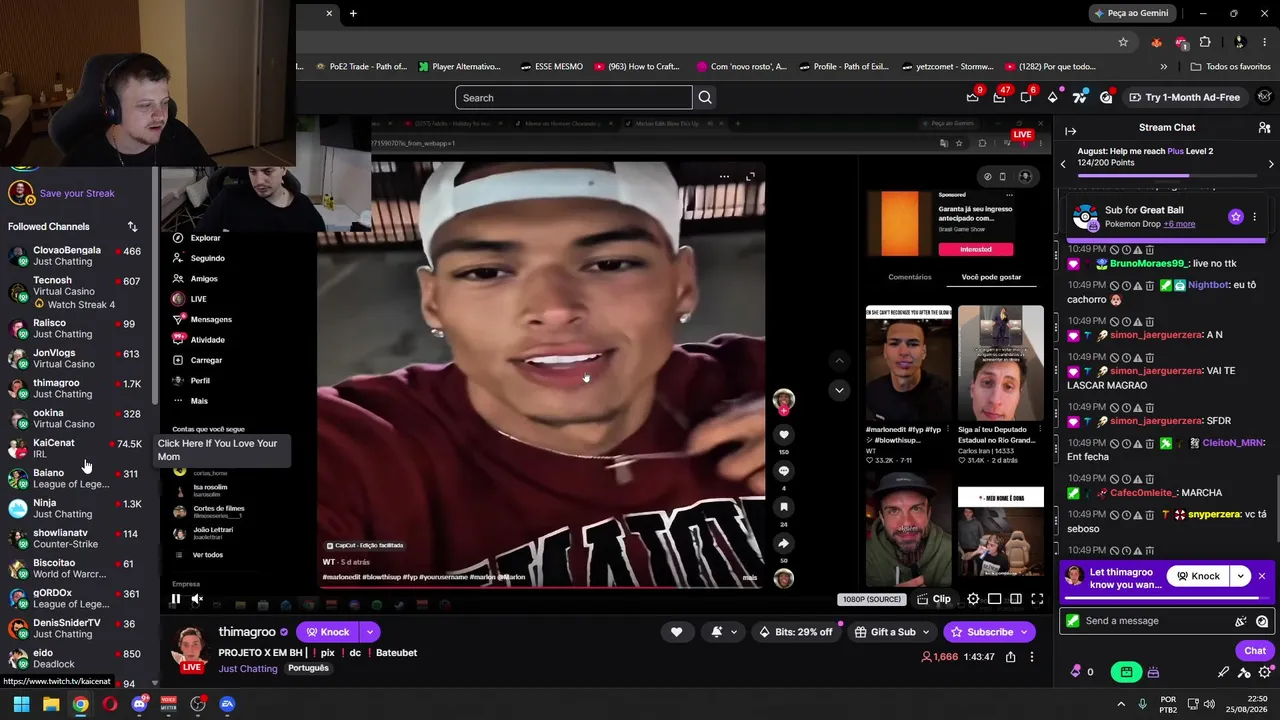The width and height of the screenshot is (1280, 720).
Task: Open the PoE2 Trade bookmark
Action: (361, 67)
